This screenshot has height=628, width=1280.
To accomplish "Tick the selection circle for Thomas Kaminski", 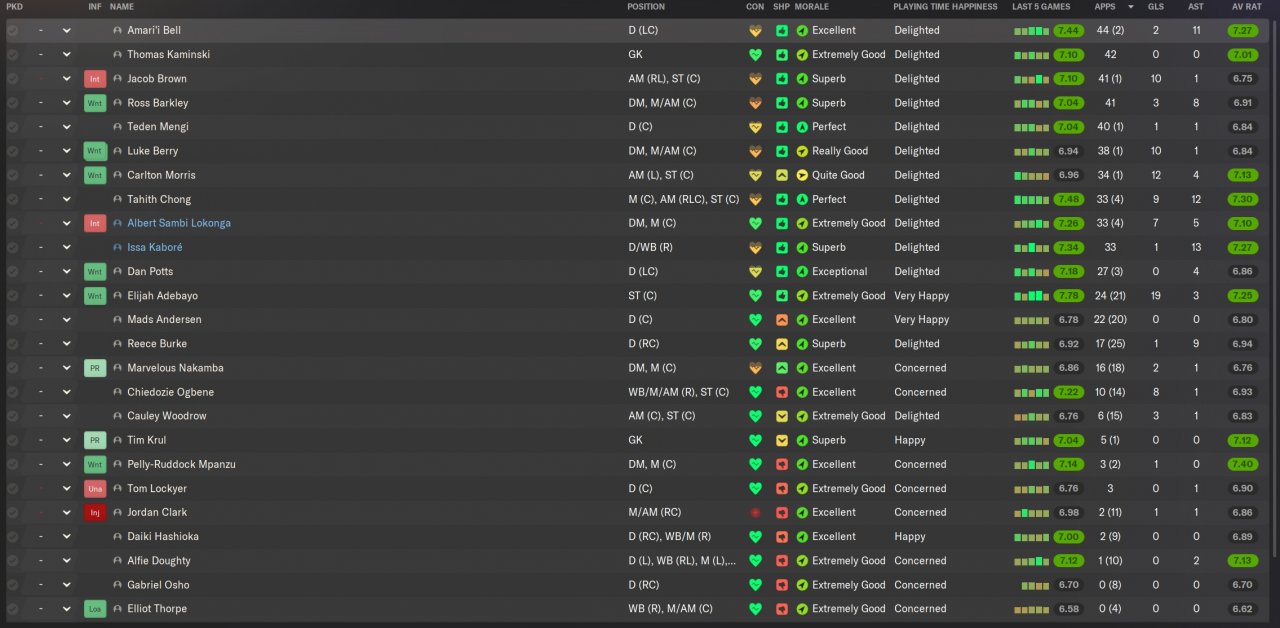I will (x=12, y=55).
